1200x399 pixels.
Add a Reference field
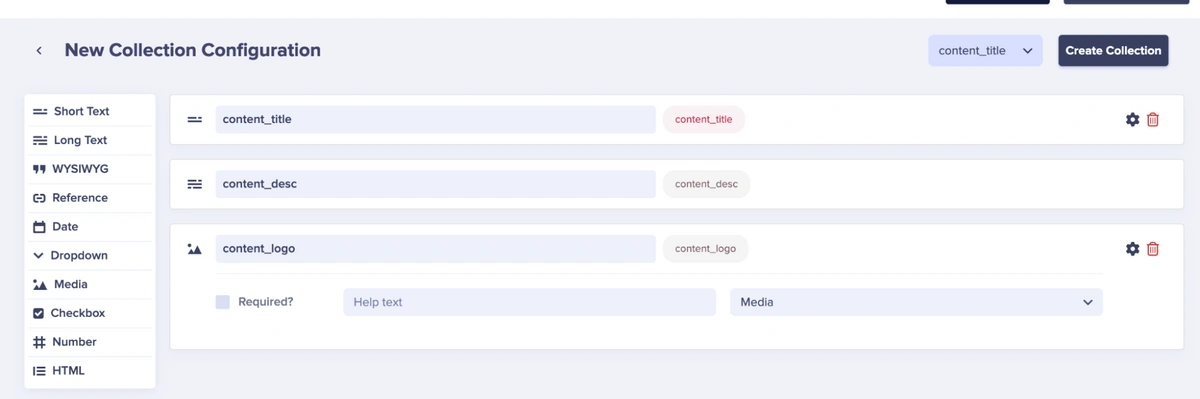[x=90, y=198]
